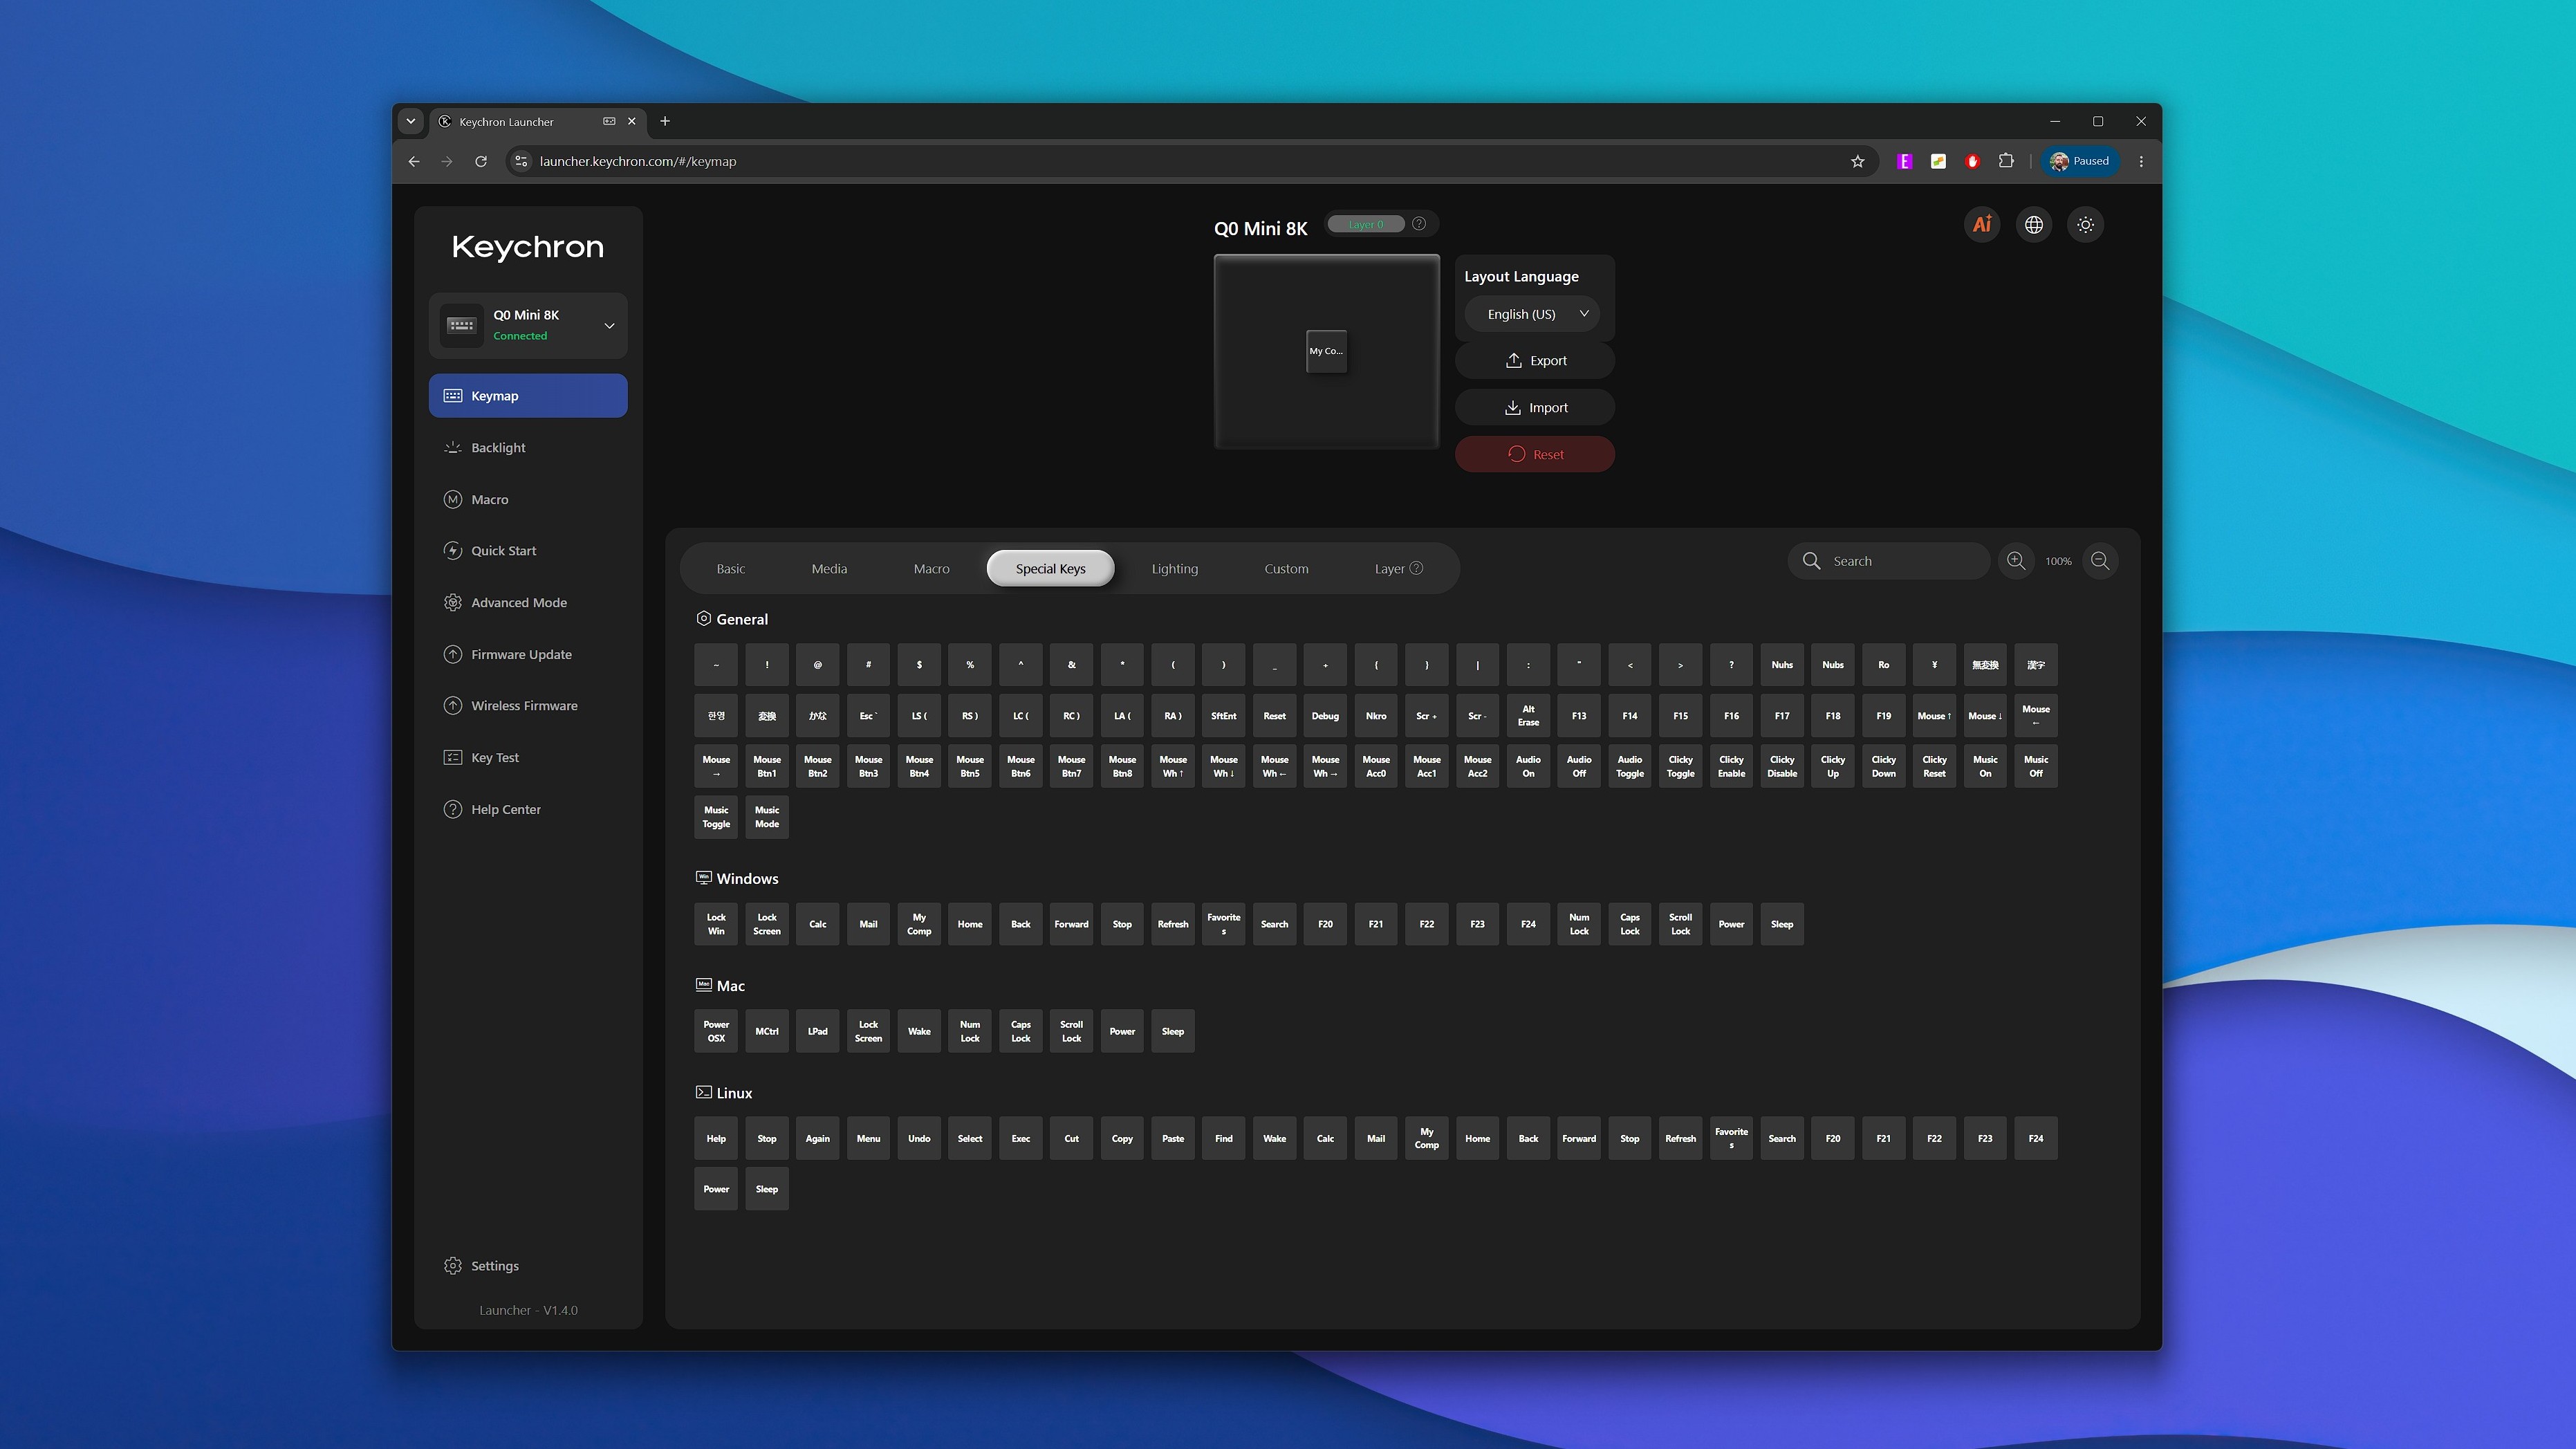Reload the page in the browser
Screen dimensions: 2576x1449
(481, 161)
